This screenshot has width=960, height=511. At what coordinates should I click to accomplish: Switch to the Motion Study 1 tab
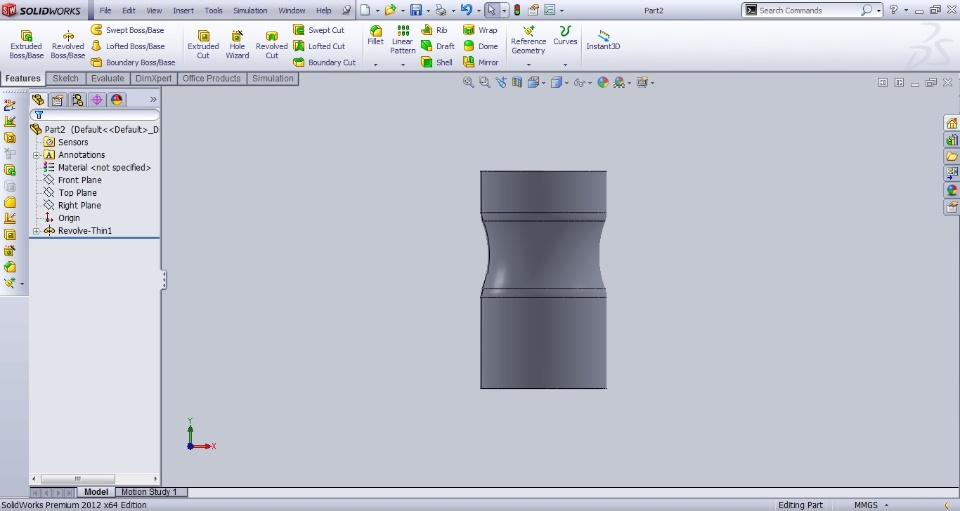click(x=150, y=492)
